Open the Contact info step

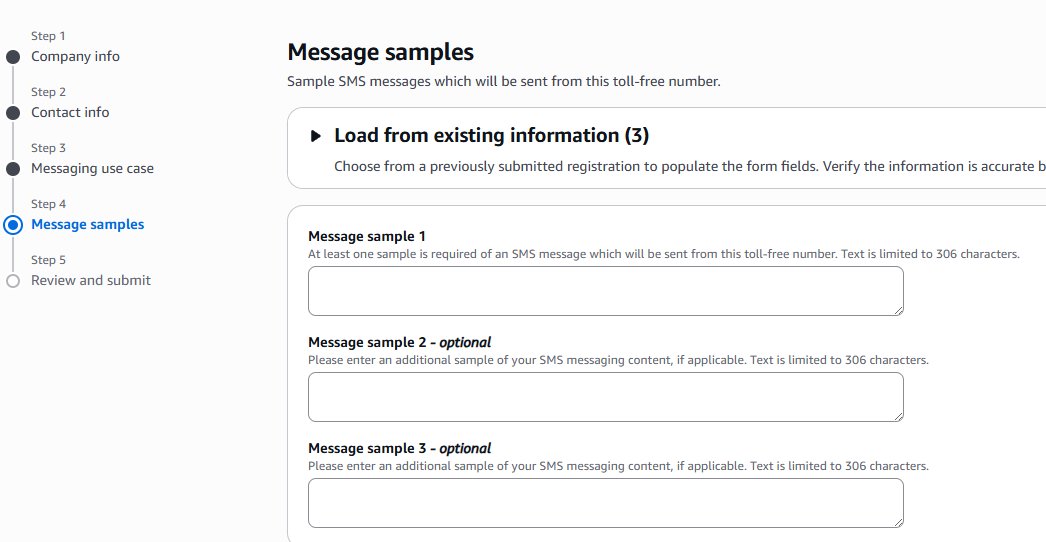70,113
